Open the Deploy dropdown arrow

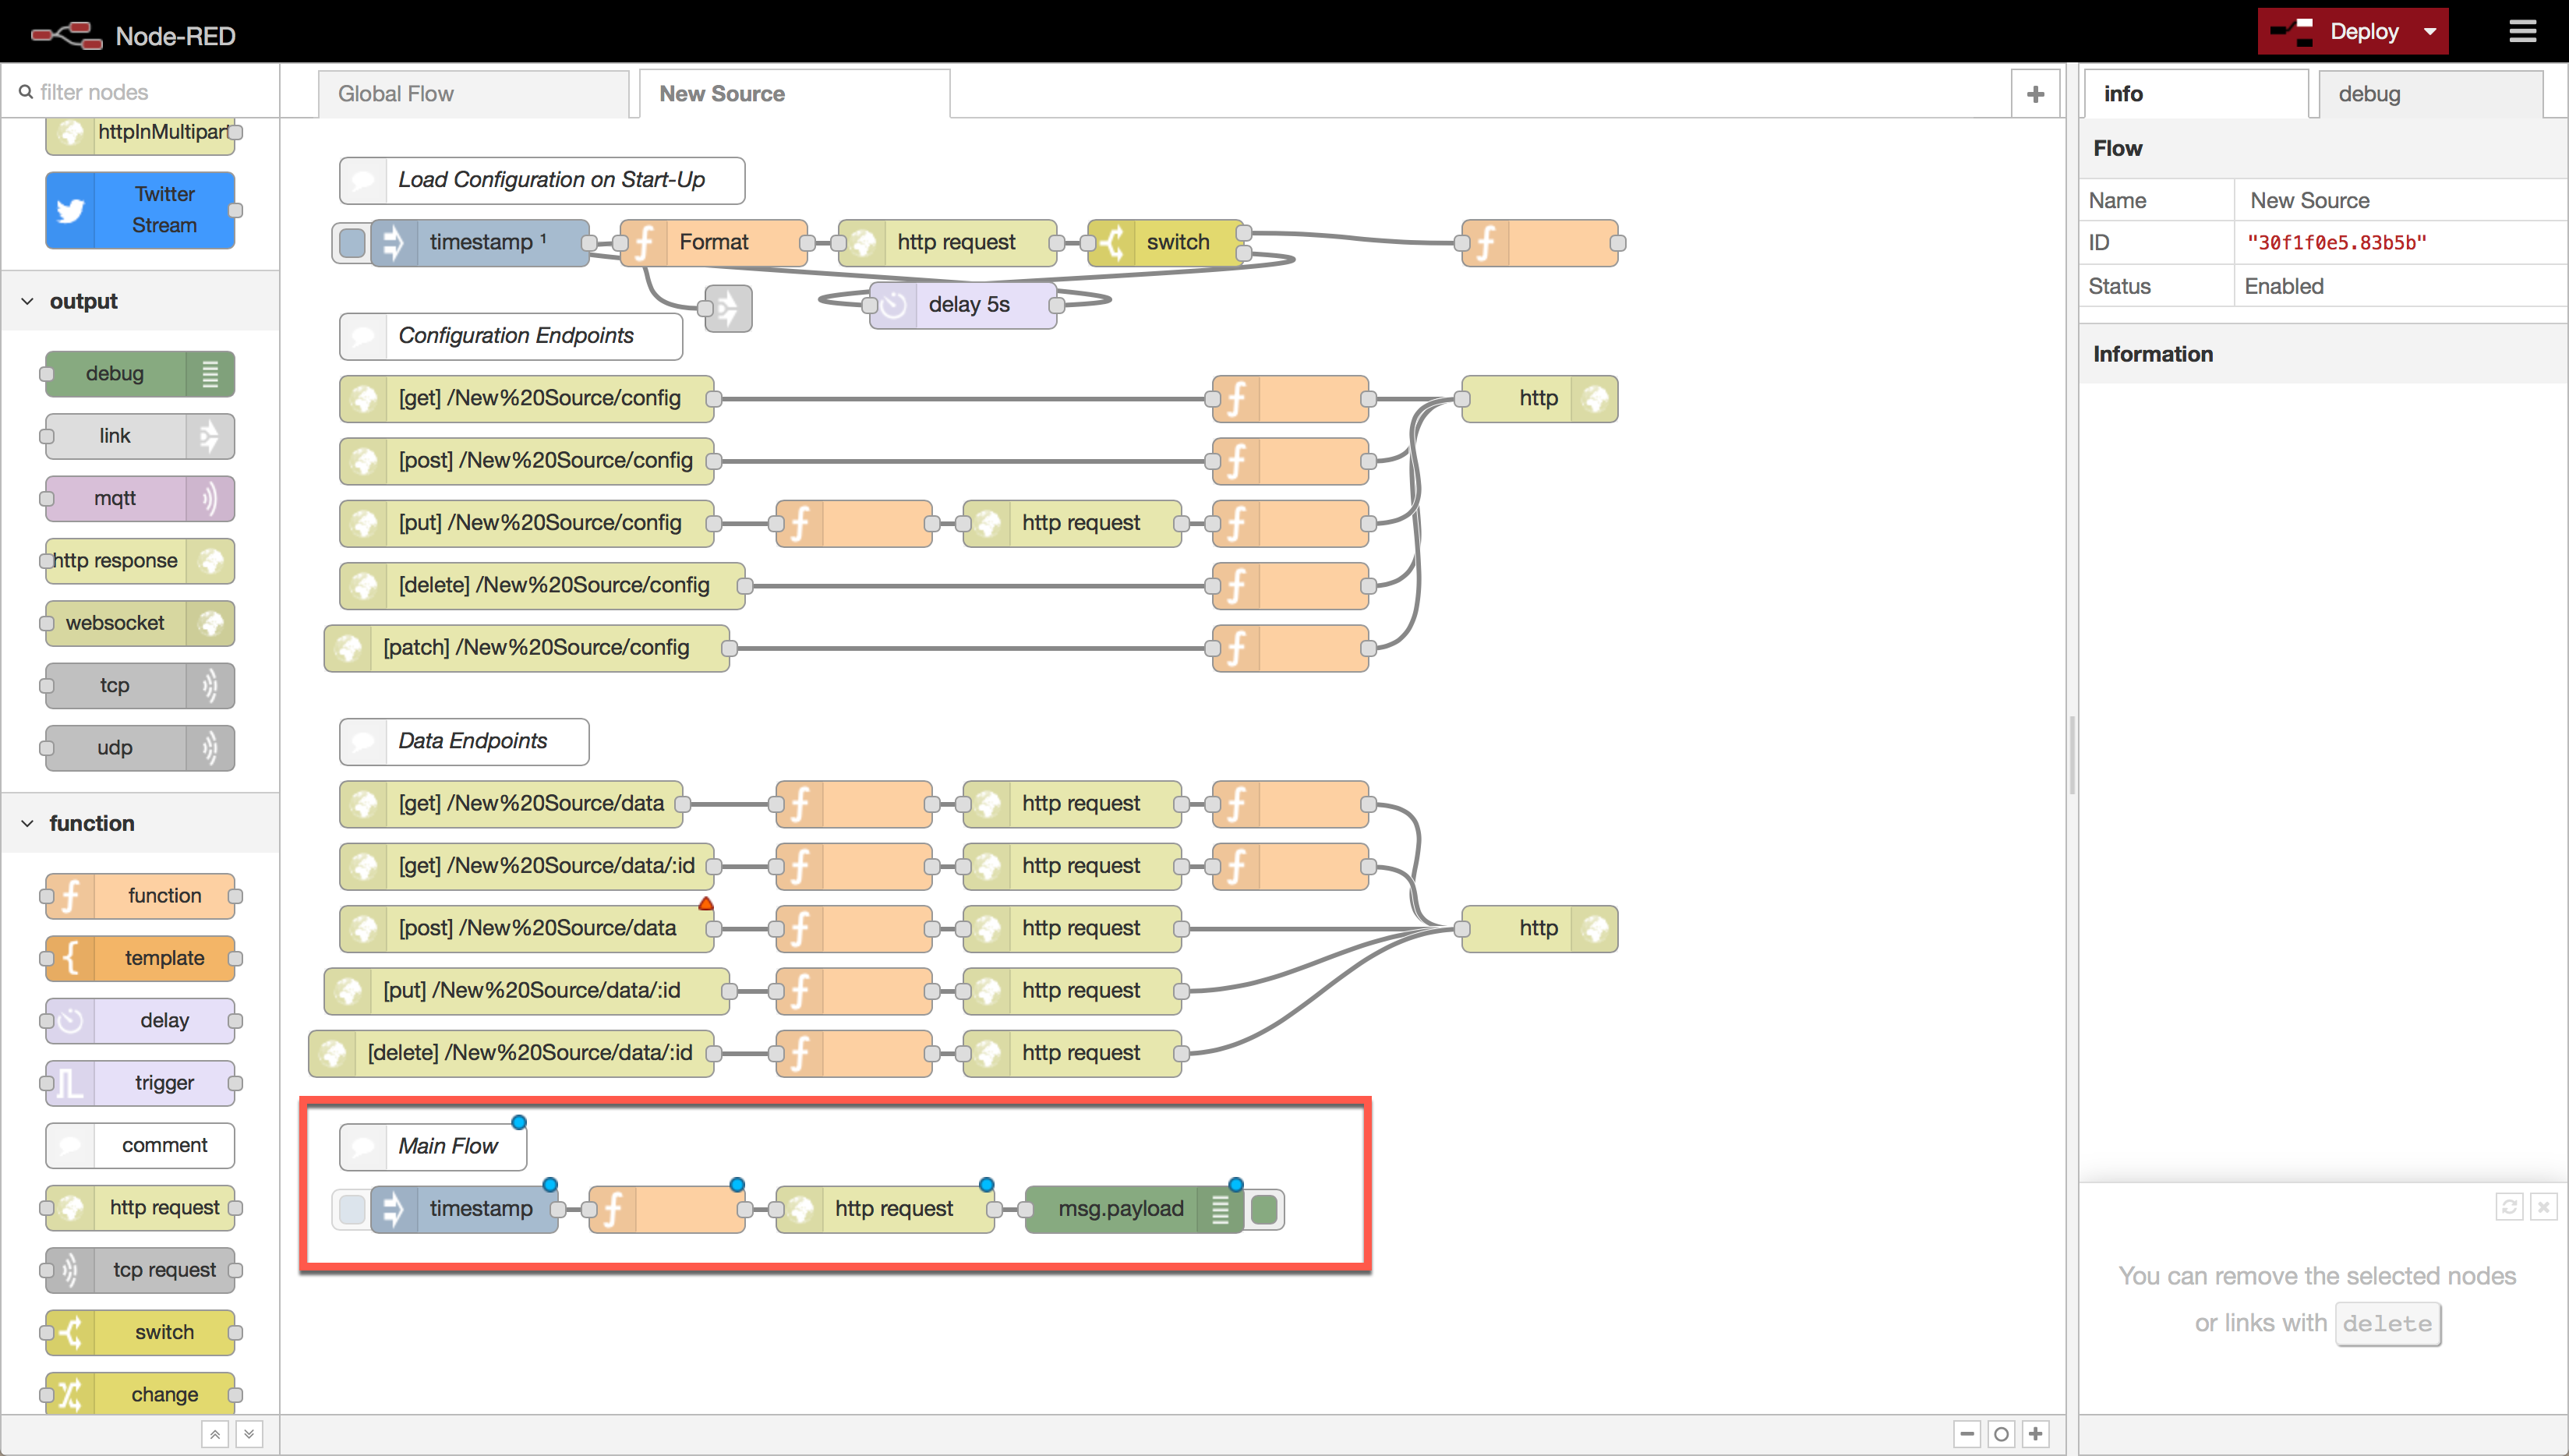click(x=2430, y=32)
